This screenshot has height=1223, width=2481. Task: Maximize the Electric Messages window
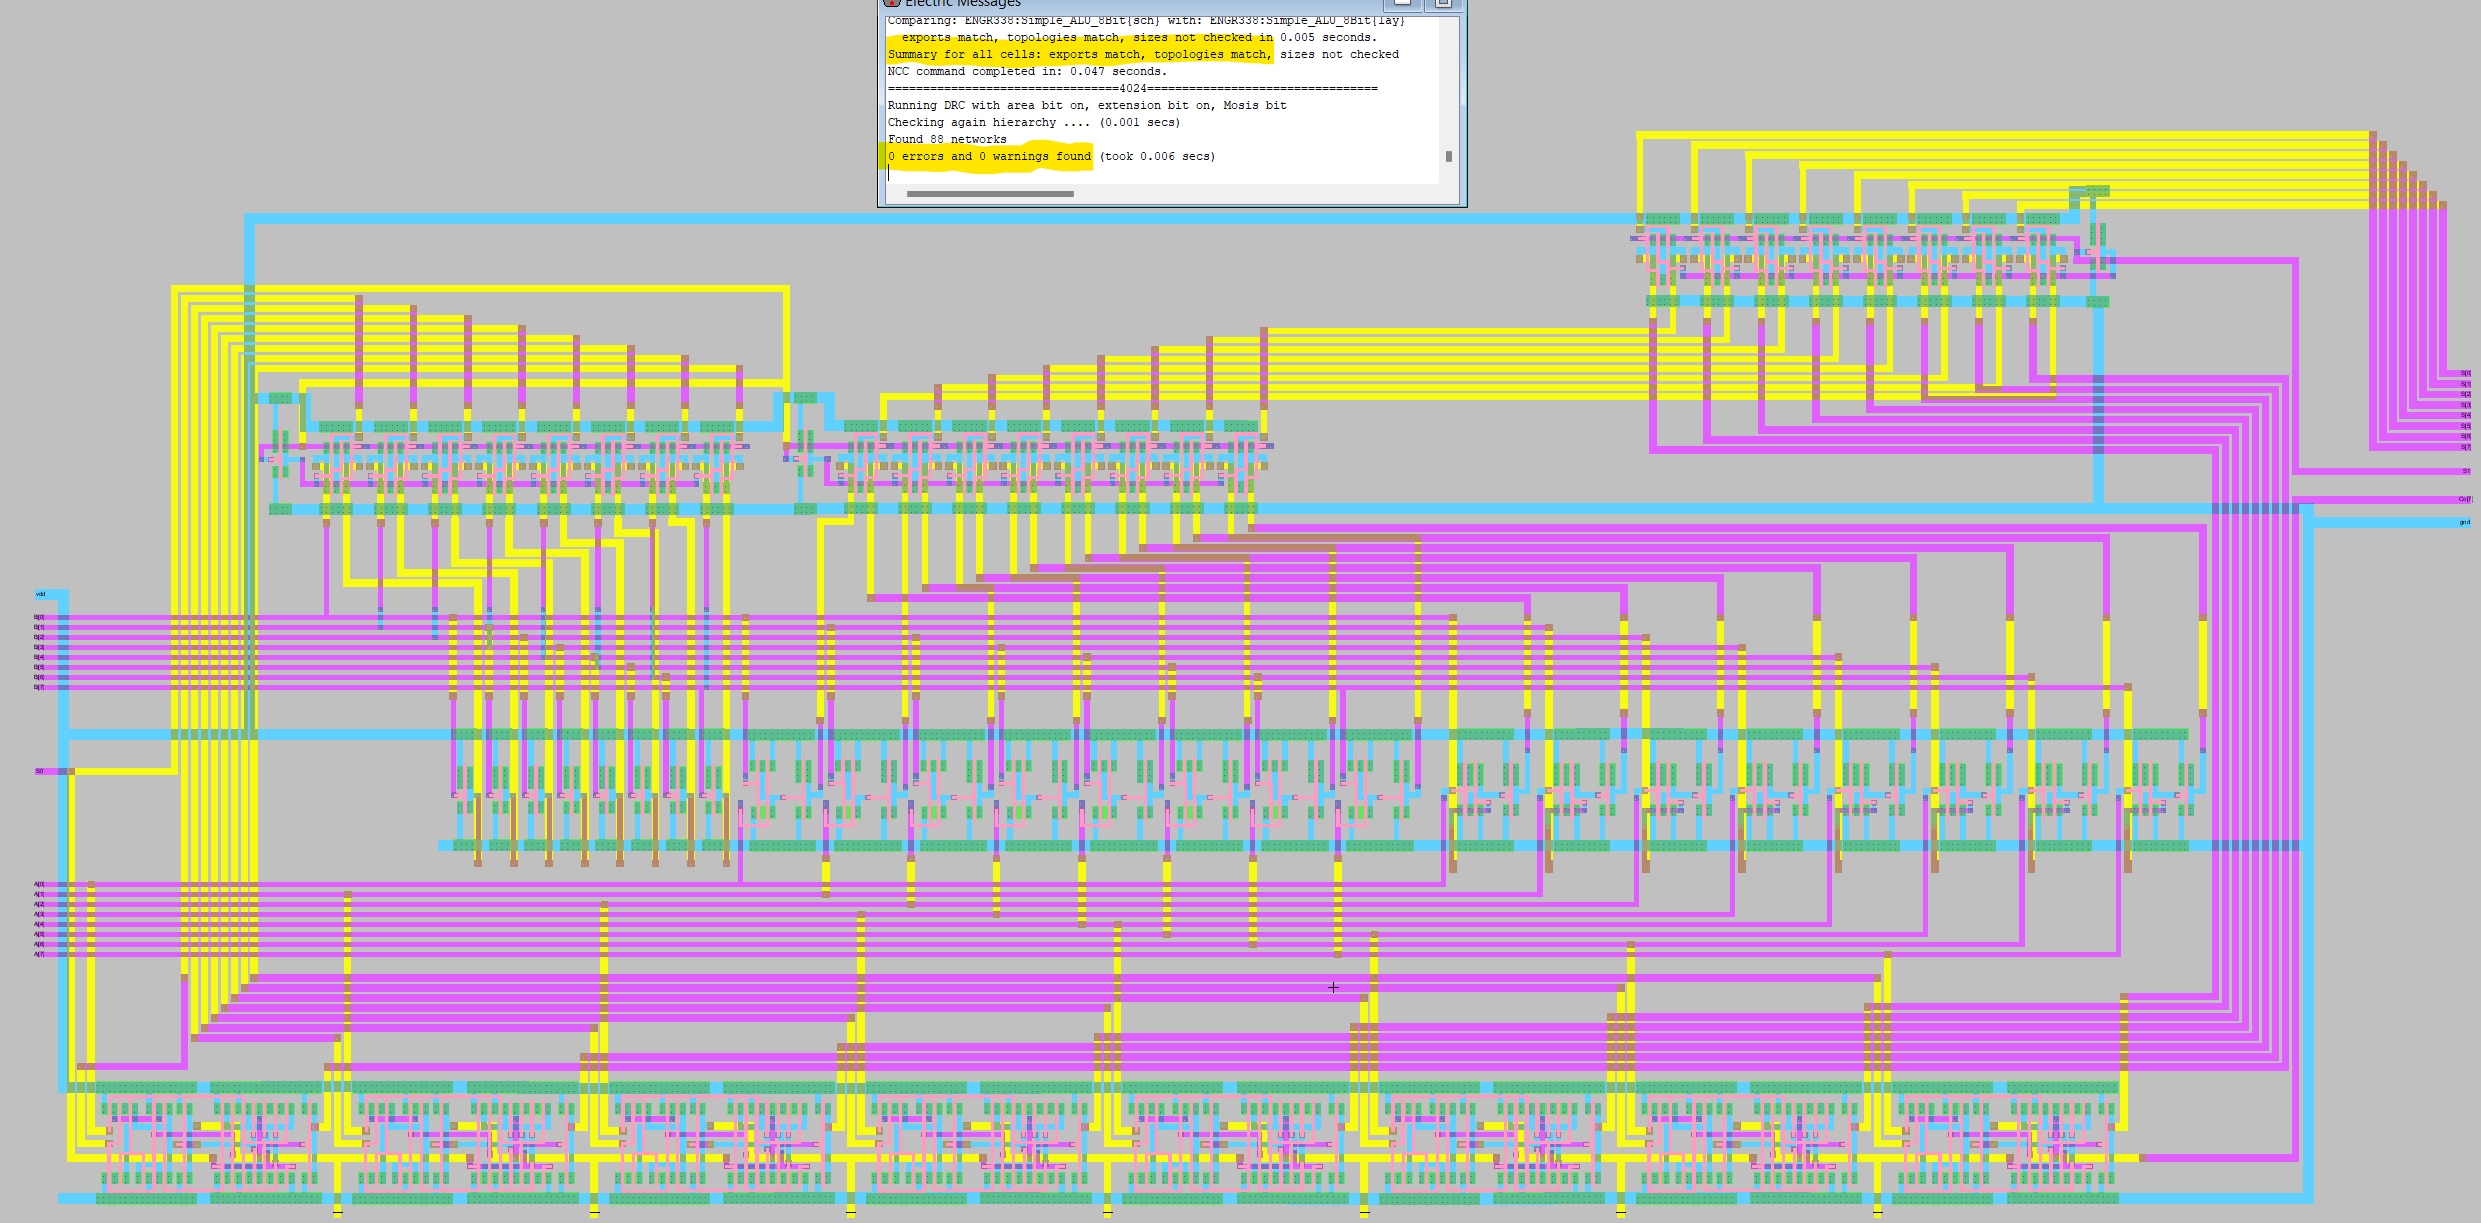pos(1443,3)
